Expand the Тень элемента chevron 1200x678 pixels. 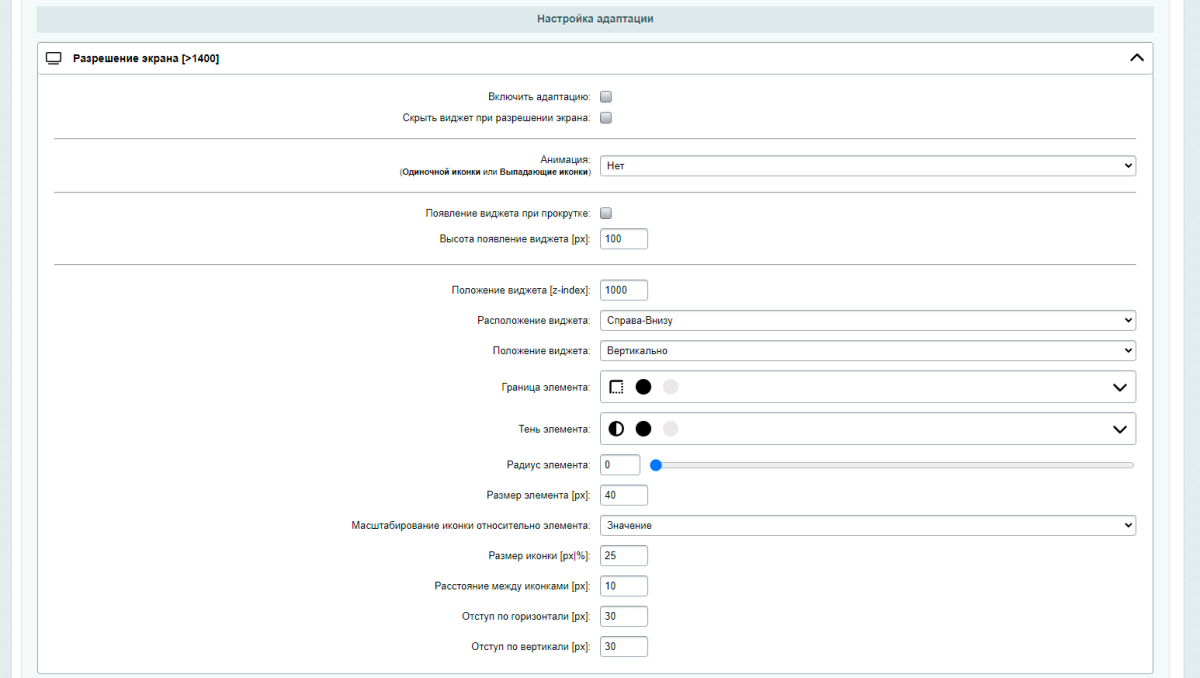(1120, 429)
